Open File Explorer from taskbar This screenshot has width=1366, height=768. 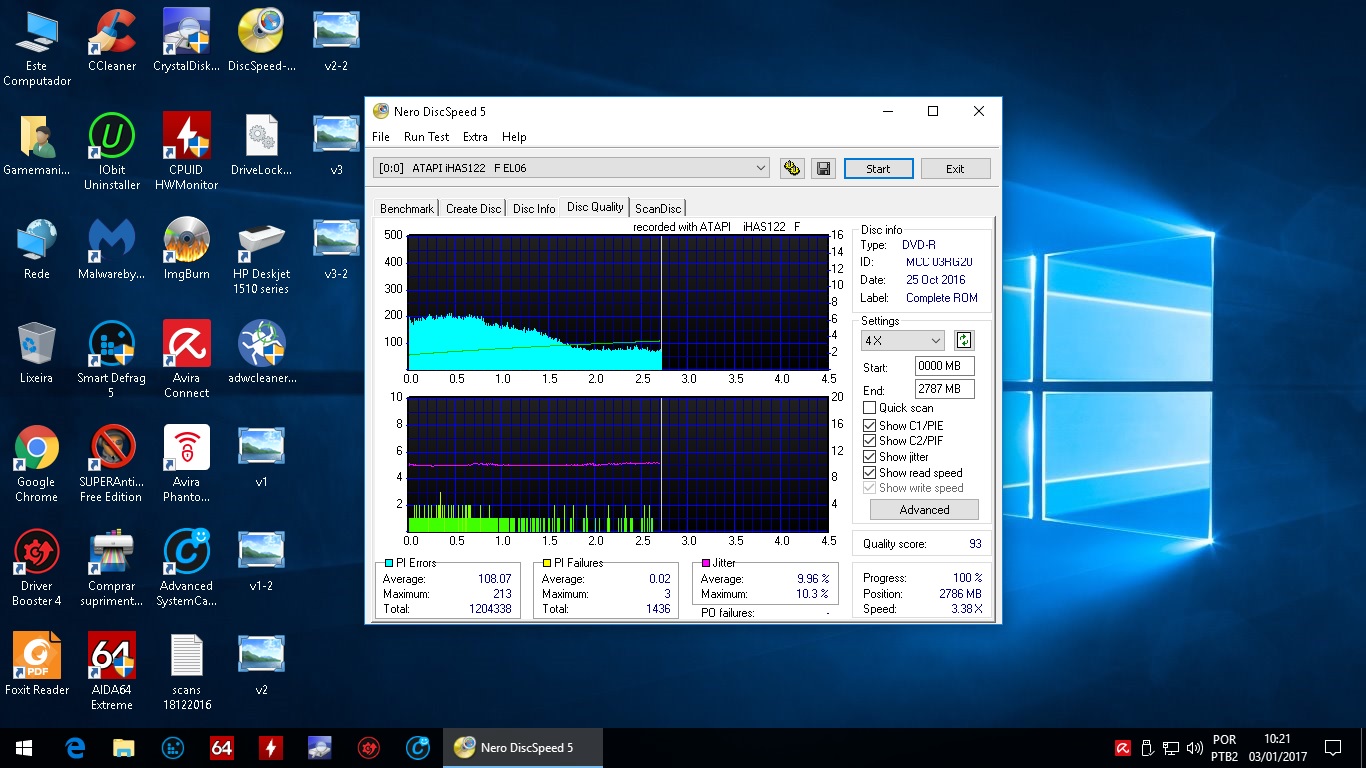(x=124, y=747)
